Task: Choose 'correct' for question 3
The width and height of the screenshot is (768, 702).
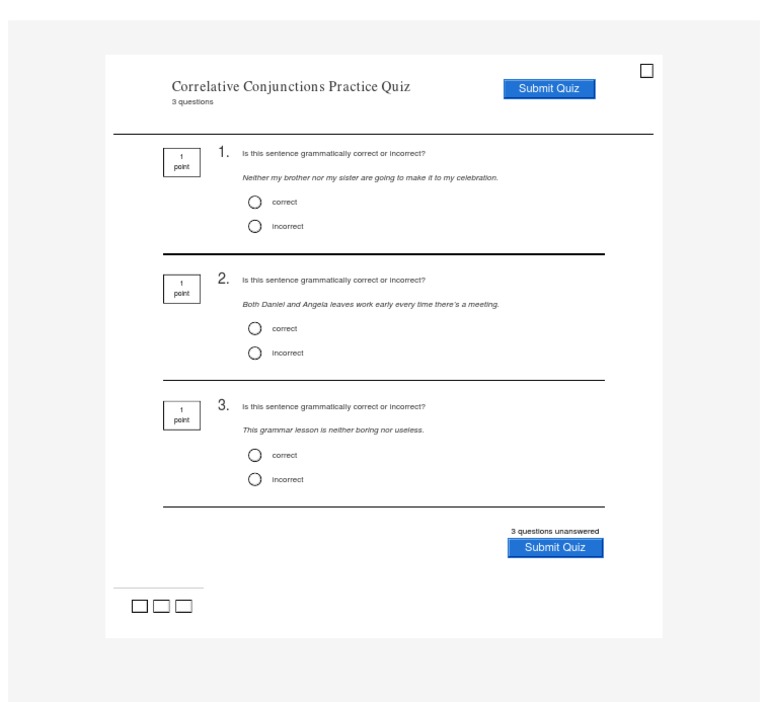Action: [x=255, y=455]
